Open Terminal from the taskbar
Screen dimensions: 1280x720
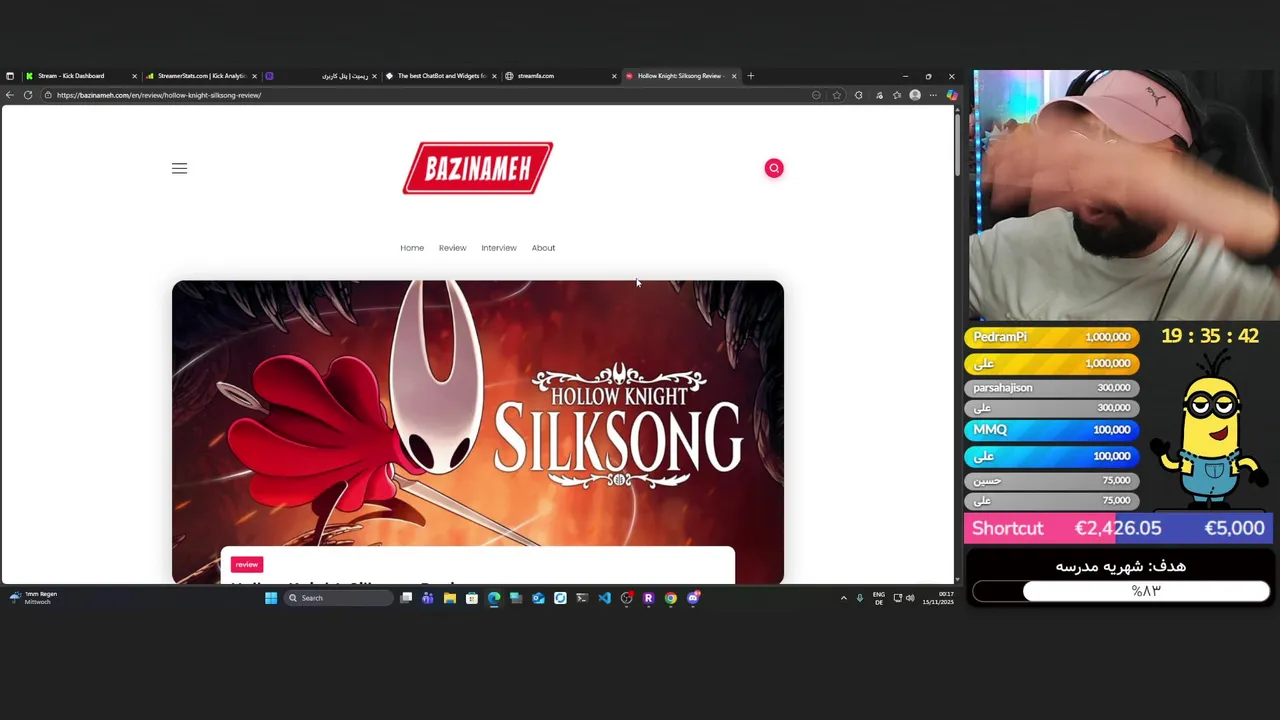point(582,598)
